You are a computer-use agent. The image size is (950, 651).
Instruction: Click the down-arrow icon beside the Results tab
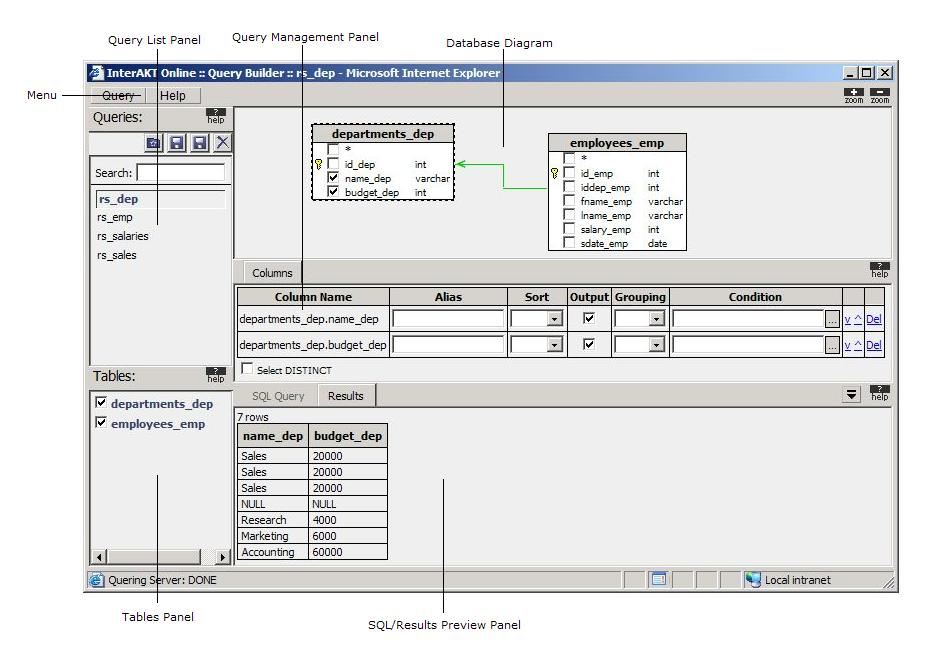coord(851,395)
